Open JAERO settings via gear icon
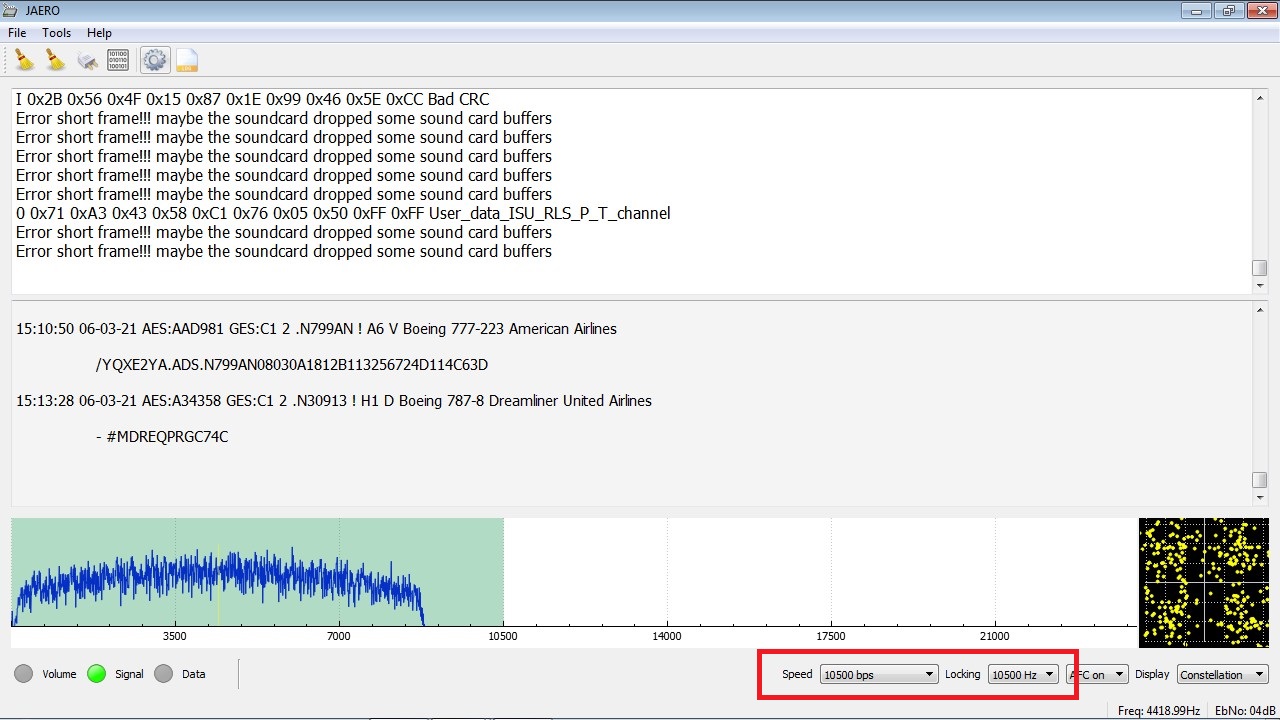 click(154, 59)
